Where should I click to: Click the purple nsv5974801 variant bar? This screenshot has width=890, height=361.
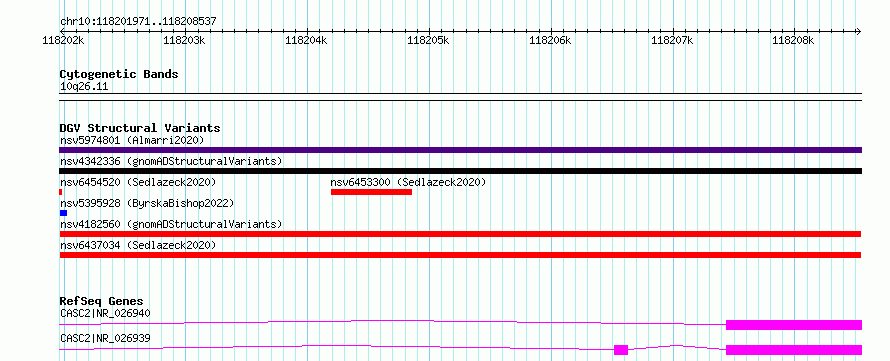coord(460,150)
